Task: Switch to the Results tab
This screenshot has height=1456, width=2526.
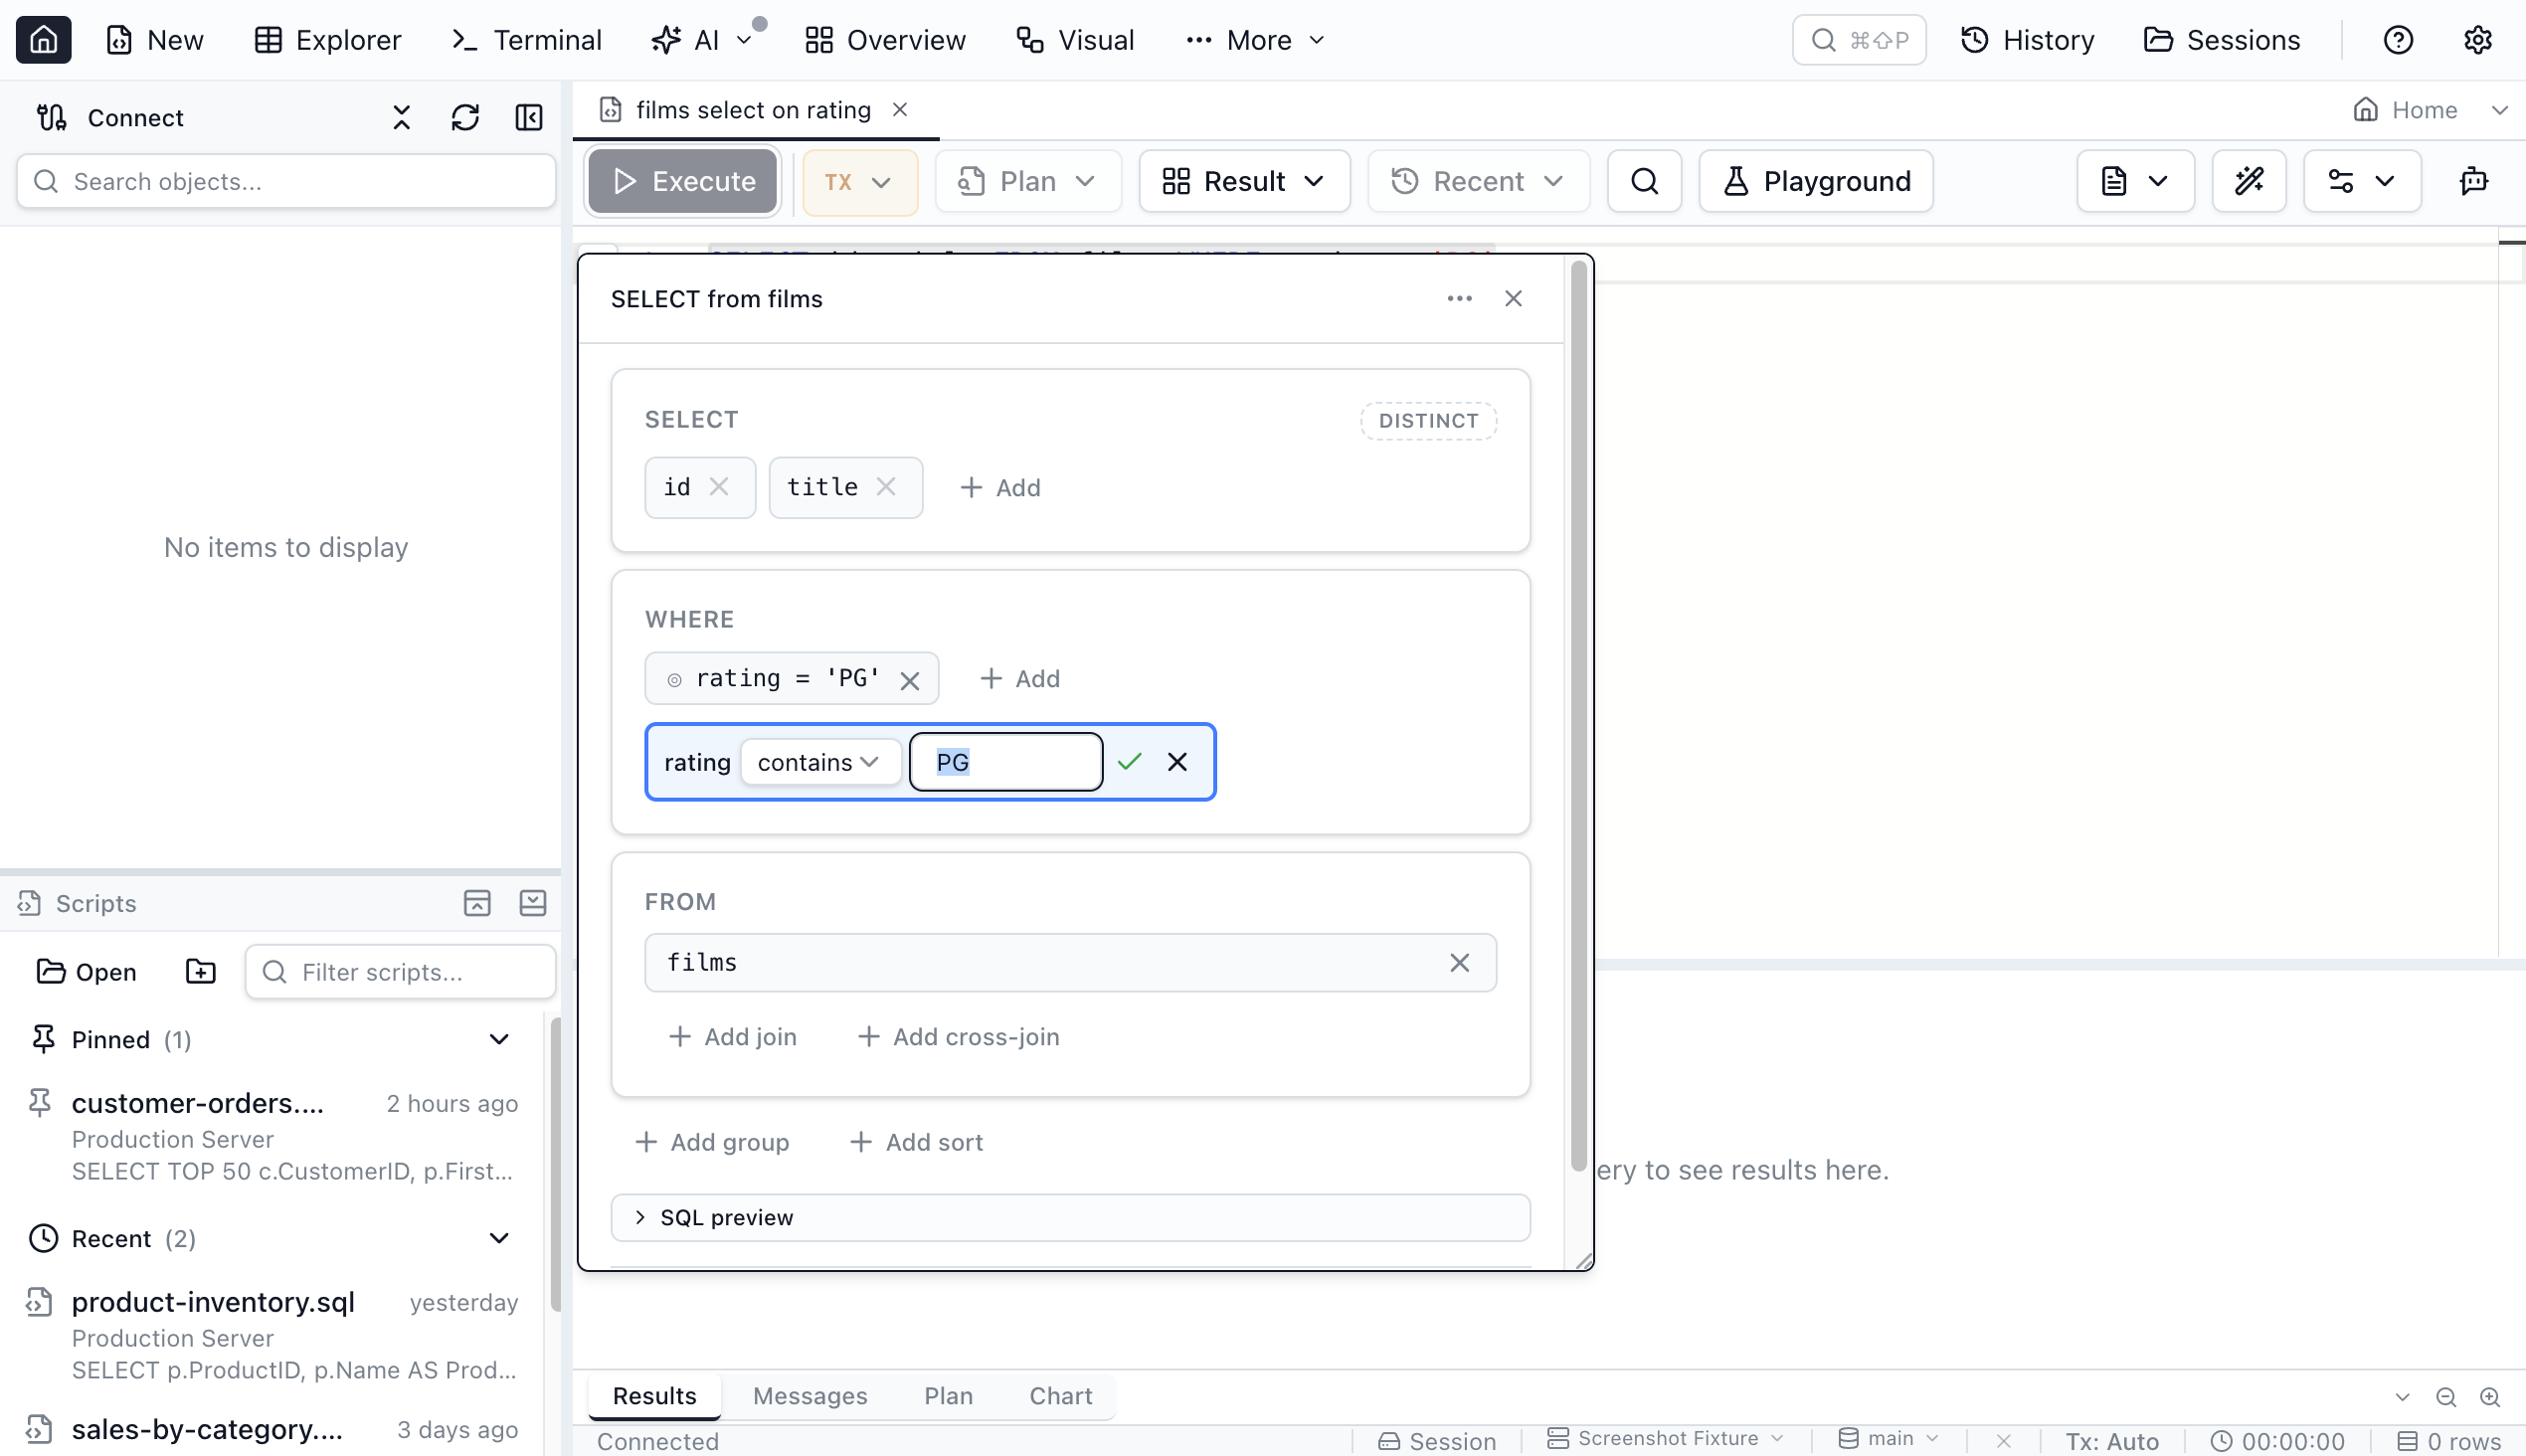Action: [654, 1396]
